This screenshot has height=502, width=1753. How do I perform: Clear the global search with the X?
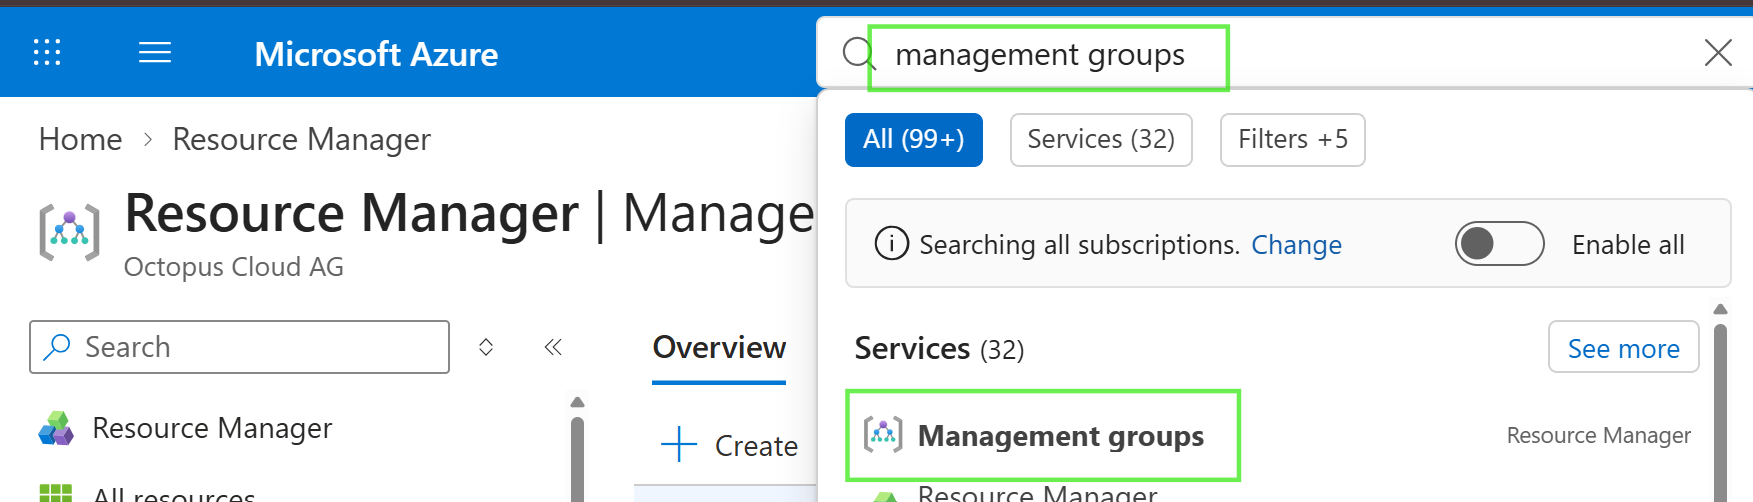click(x=1718, y=53)
